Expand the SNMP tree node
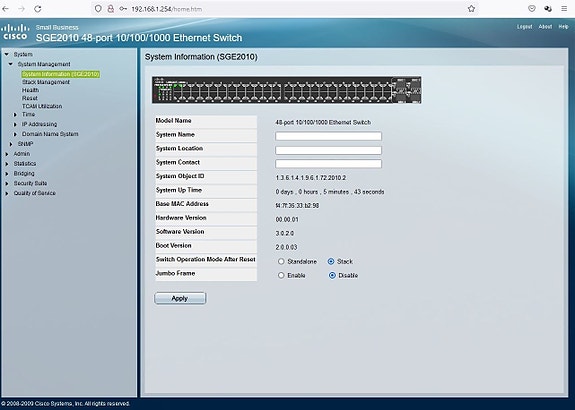Screen dimensions: 575x410 click(x=11, y=144)
